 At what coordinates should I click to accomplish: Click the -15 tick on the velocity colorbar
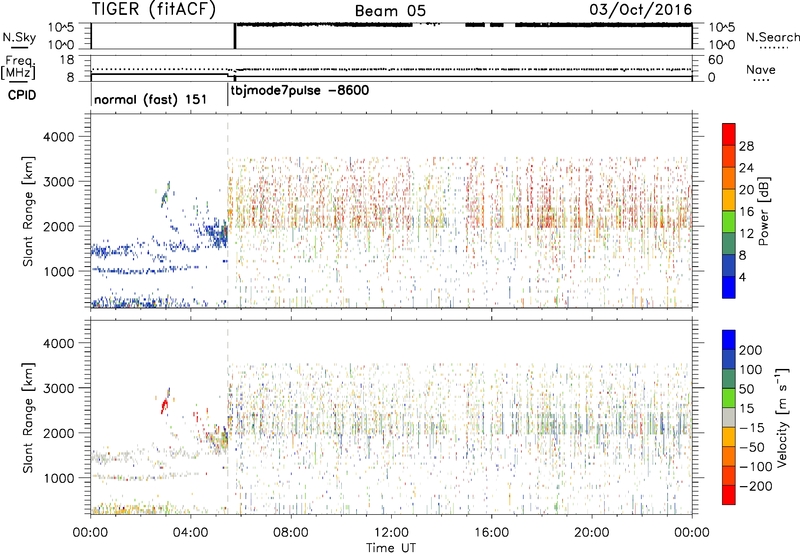coord(752,427)
